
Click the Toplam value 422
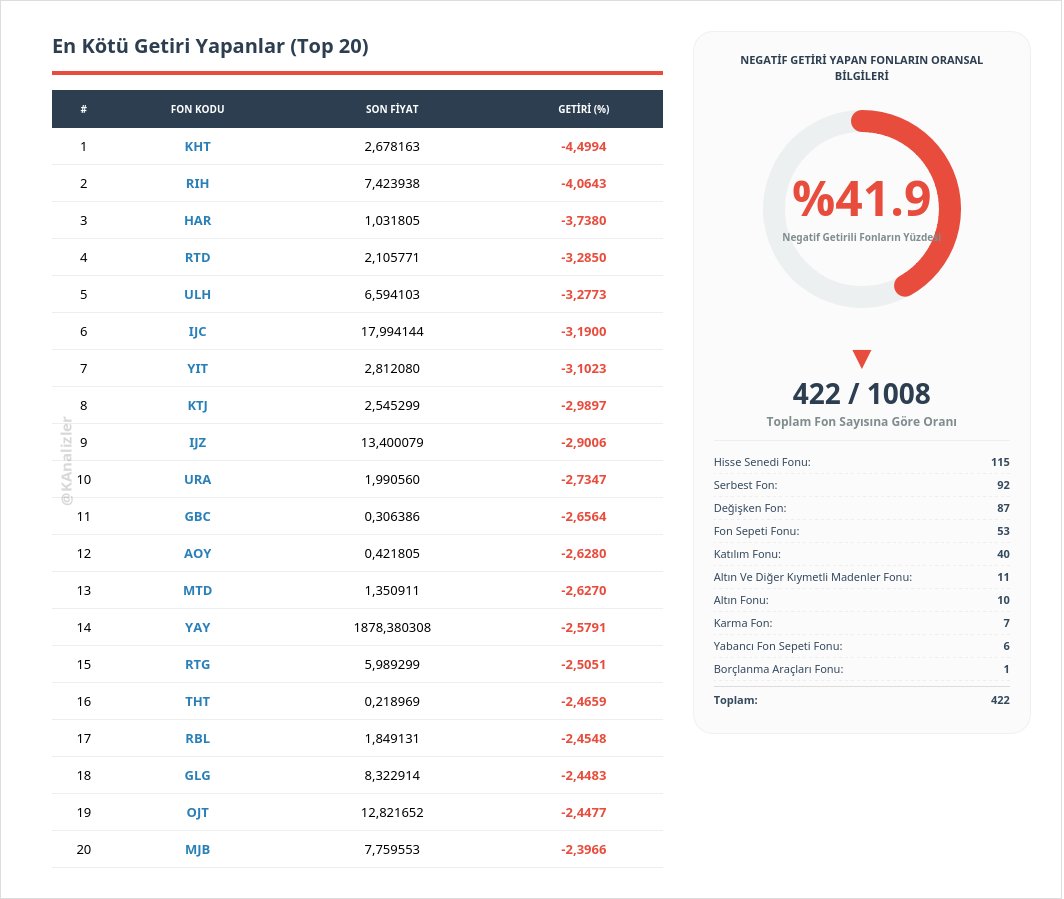pos(1000,700)
